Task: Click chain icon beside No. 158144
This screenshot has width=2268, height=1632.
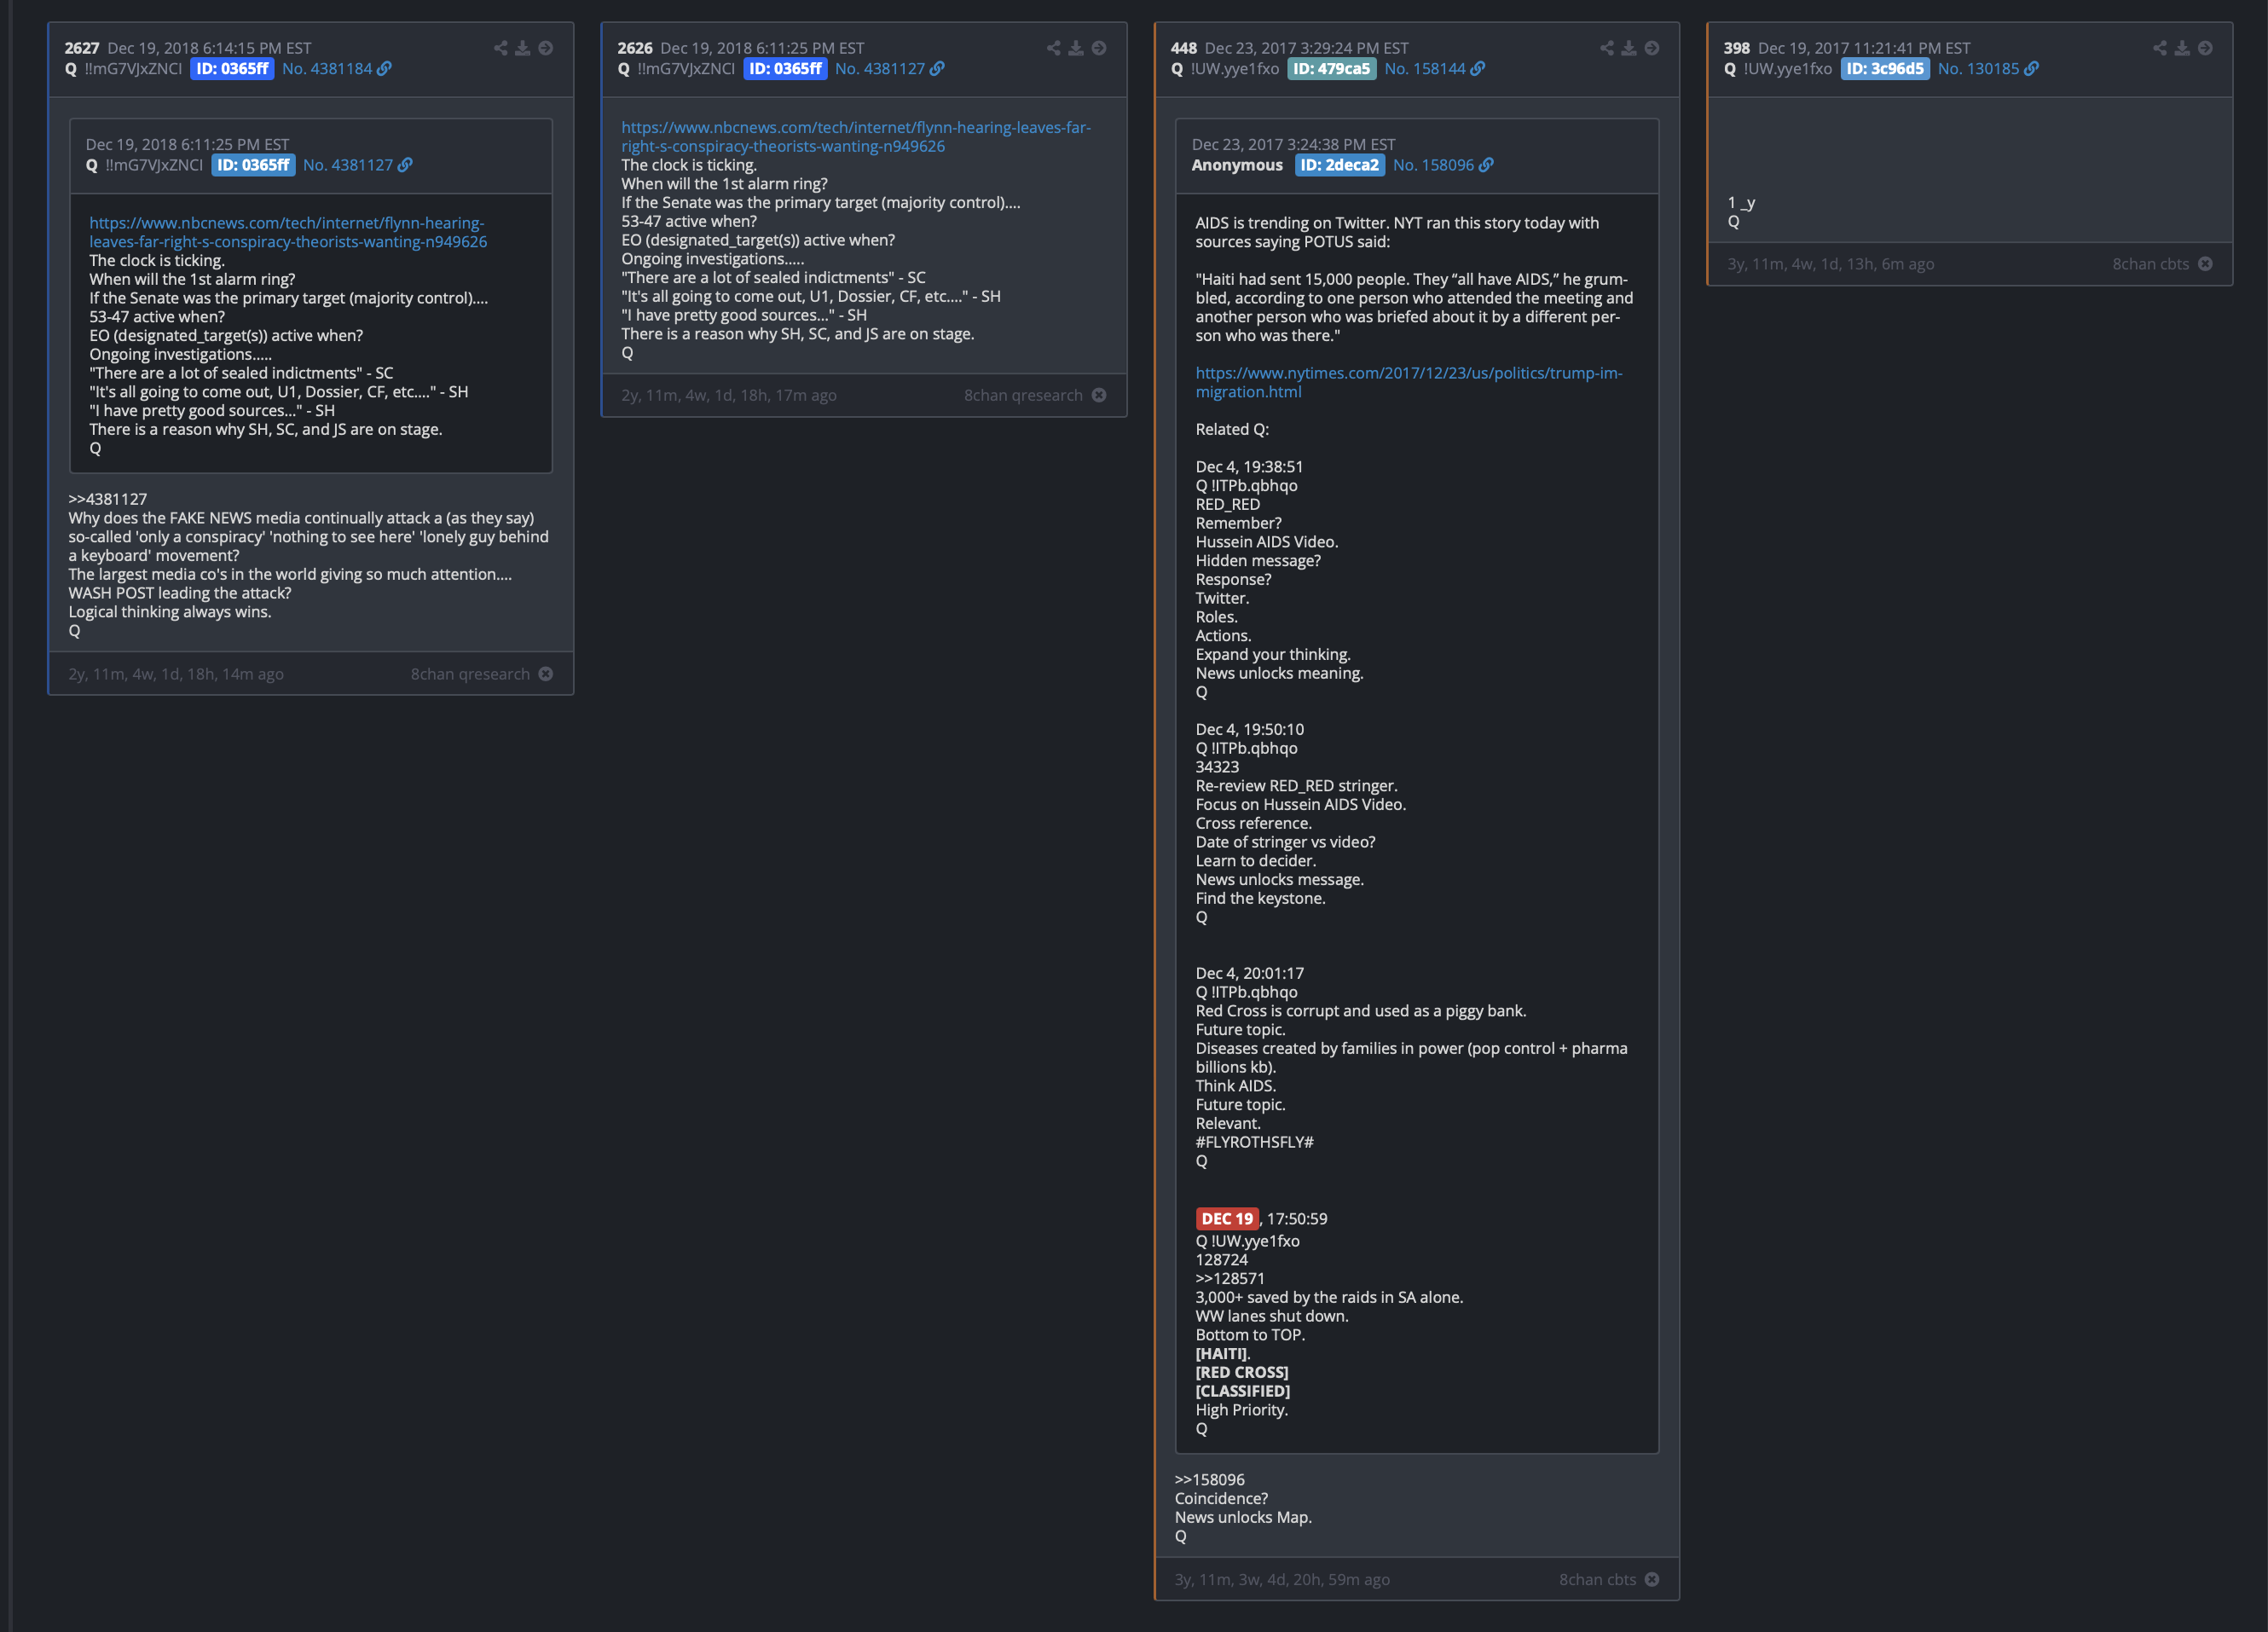Action: point(1477,69)
